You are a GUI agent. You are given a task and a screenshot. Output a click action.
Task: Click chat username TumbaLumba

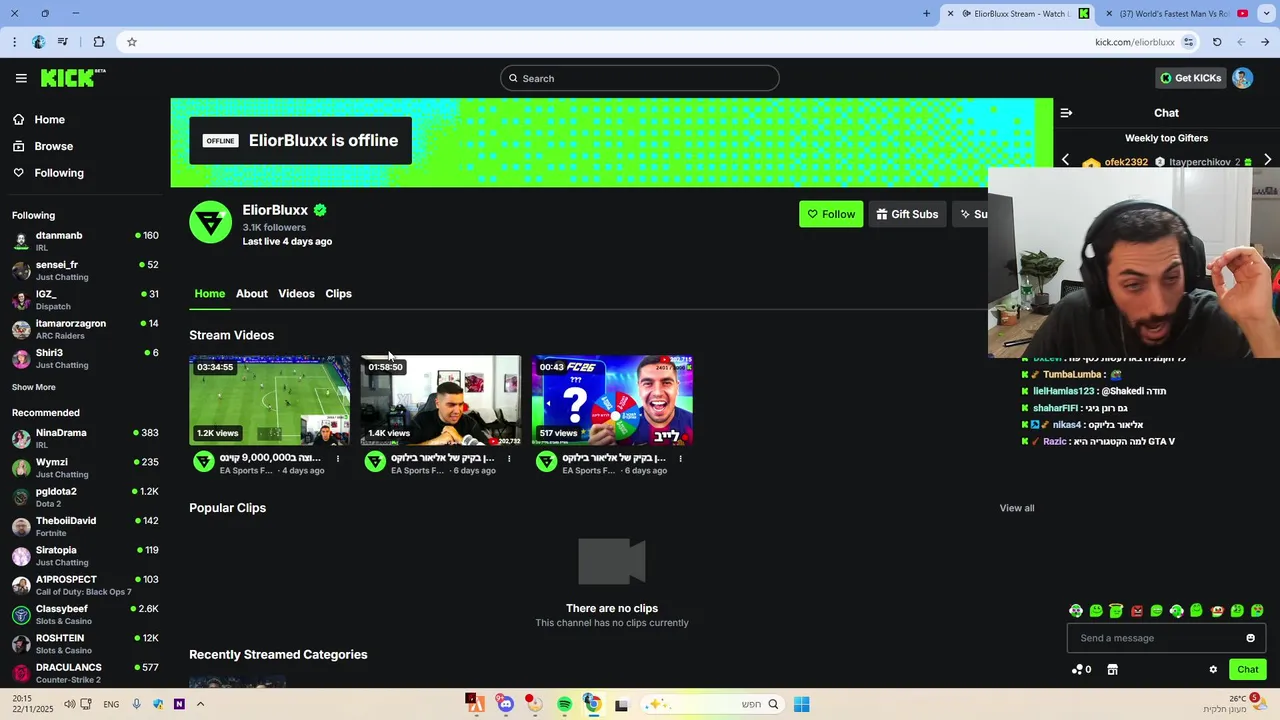[1072, 374]
